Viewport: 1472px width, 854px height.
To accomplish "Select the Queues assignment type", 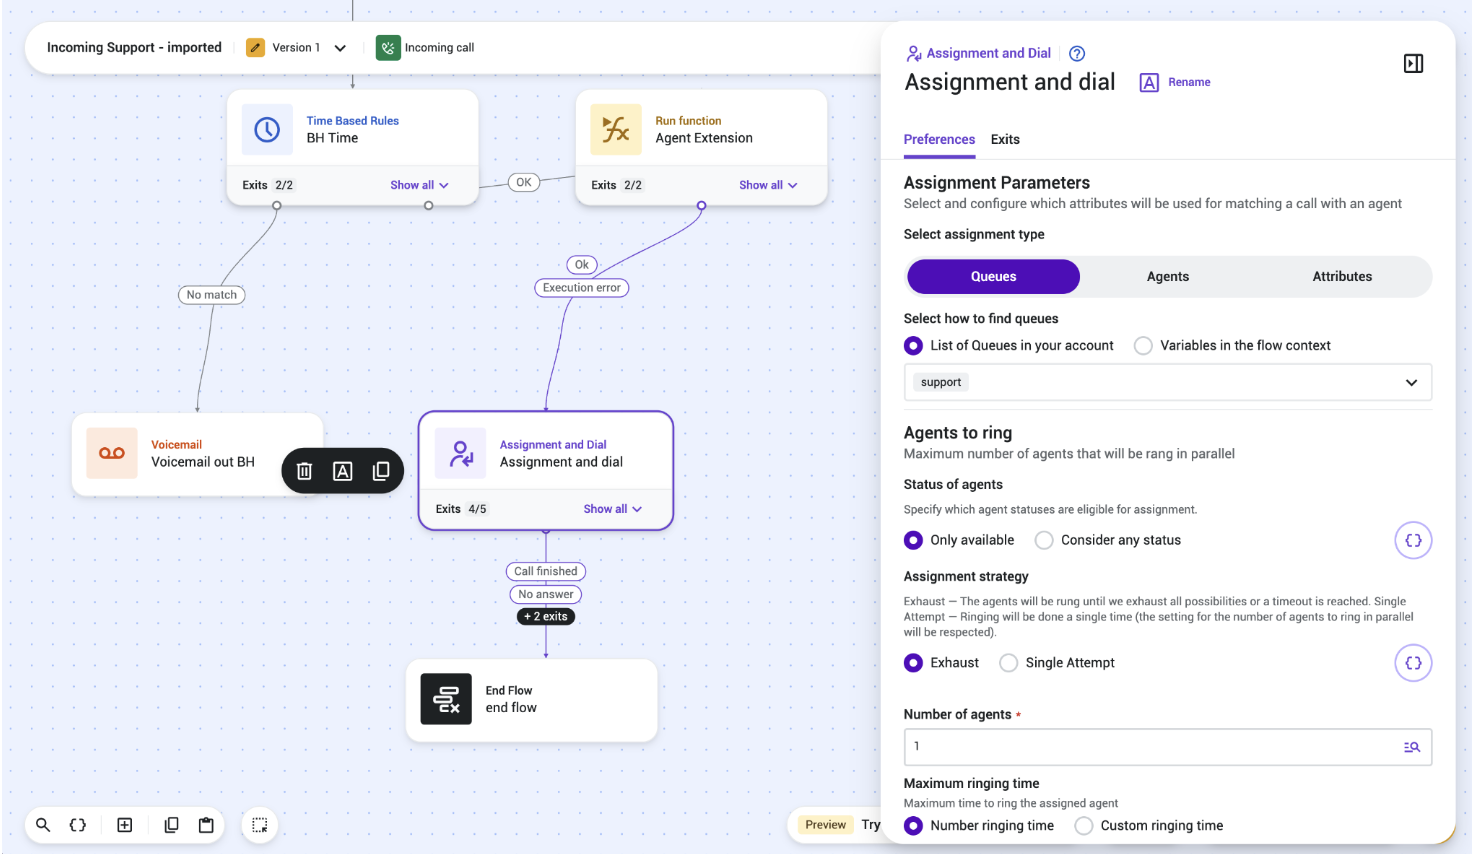I will [x=993, y=277].
